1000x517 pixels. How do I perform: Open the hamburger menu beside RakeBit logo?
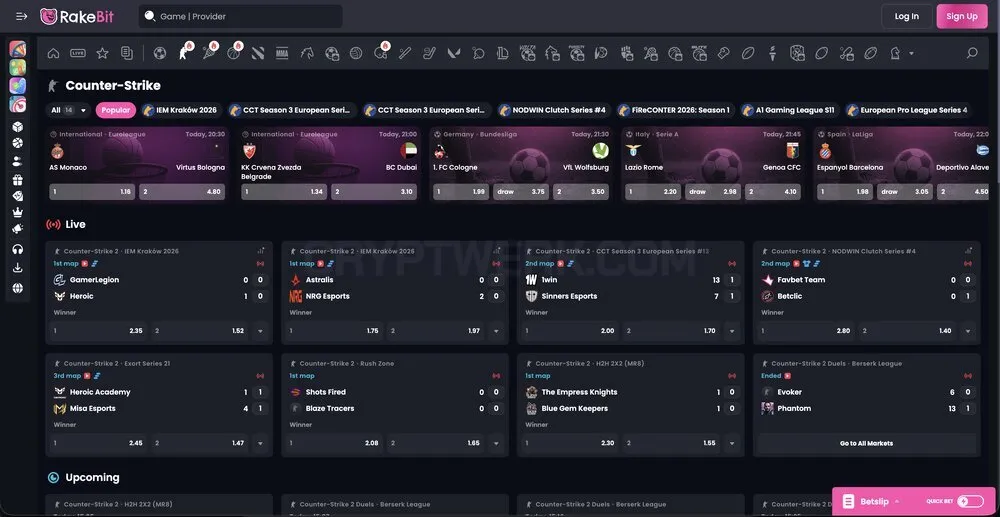pyautogui.click(x=21, y=17)
